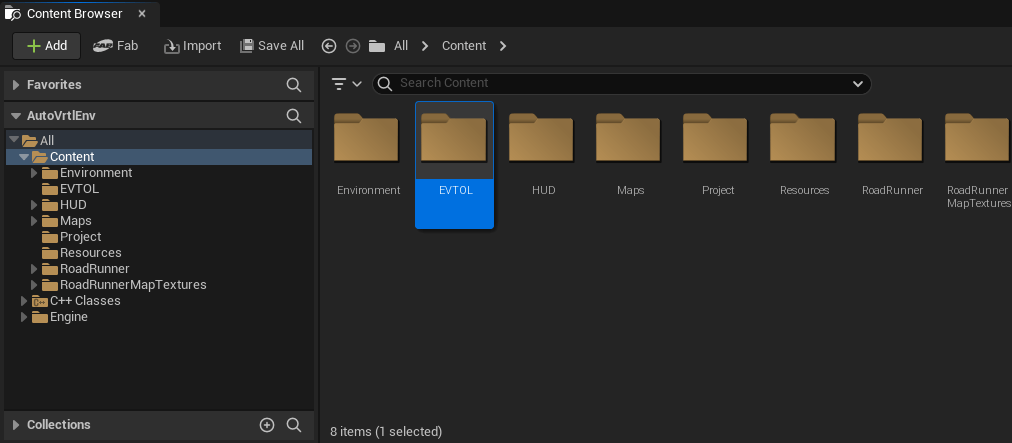
Task: Open the filter options menu
Action: click(x=346, y=84)
